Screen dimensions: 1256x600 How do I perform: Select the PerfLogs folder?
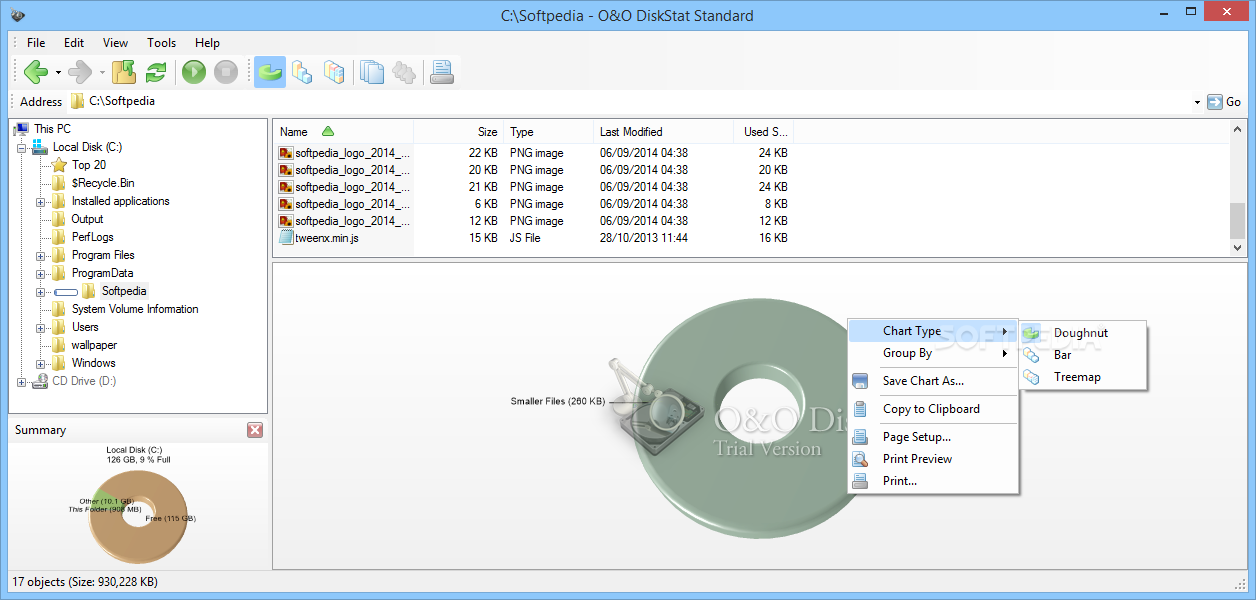click(x=93, y=237)
